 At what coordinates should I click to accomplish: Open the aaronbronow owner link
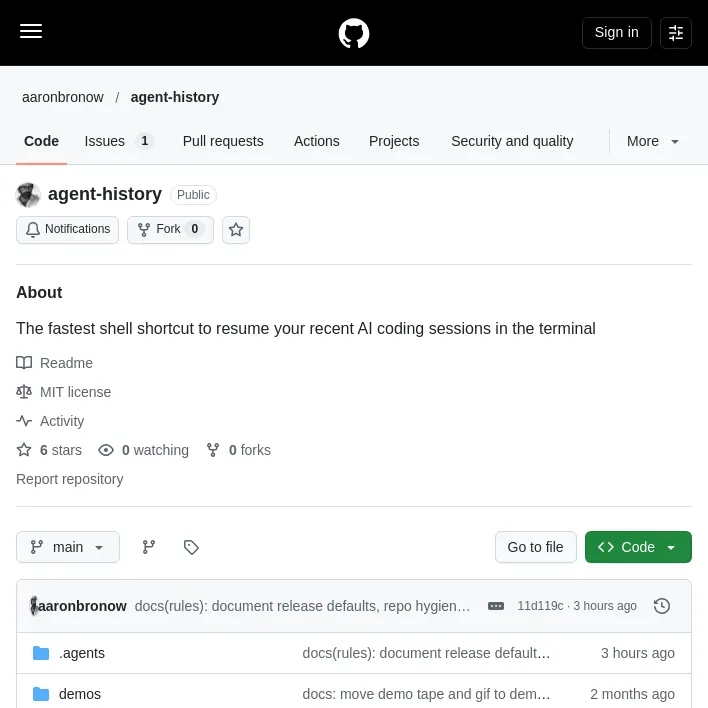pos(63,97)
